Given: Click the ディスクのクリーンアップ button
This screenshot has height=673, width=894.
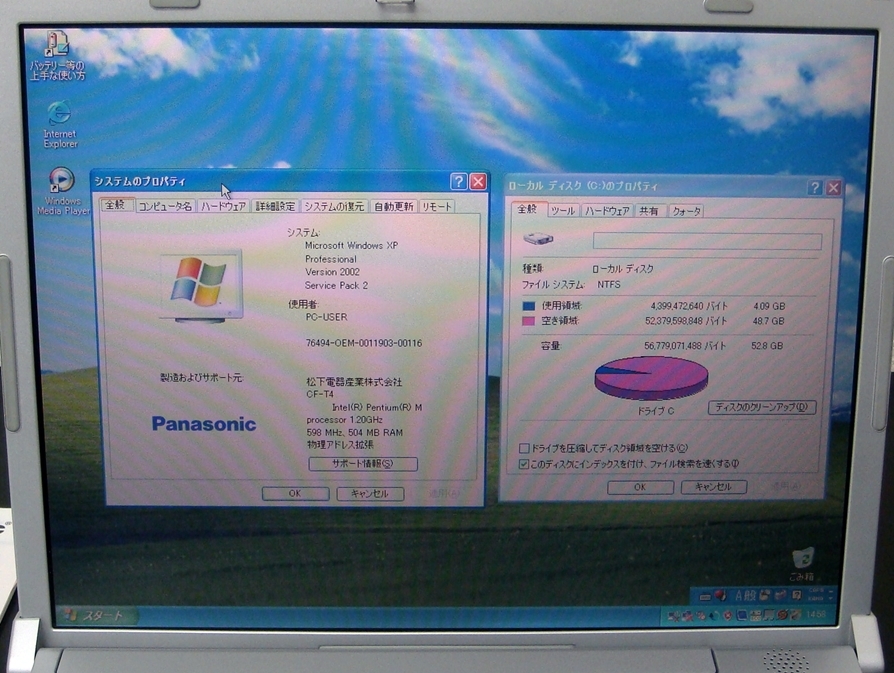Looking at the screenshot, I should pyautogui.click(x=762, y=407).
